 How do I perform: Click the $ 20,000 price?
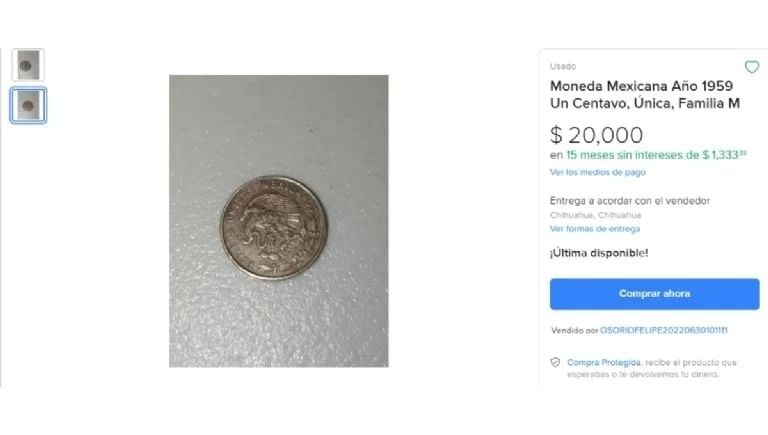(x=596, y=135)
